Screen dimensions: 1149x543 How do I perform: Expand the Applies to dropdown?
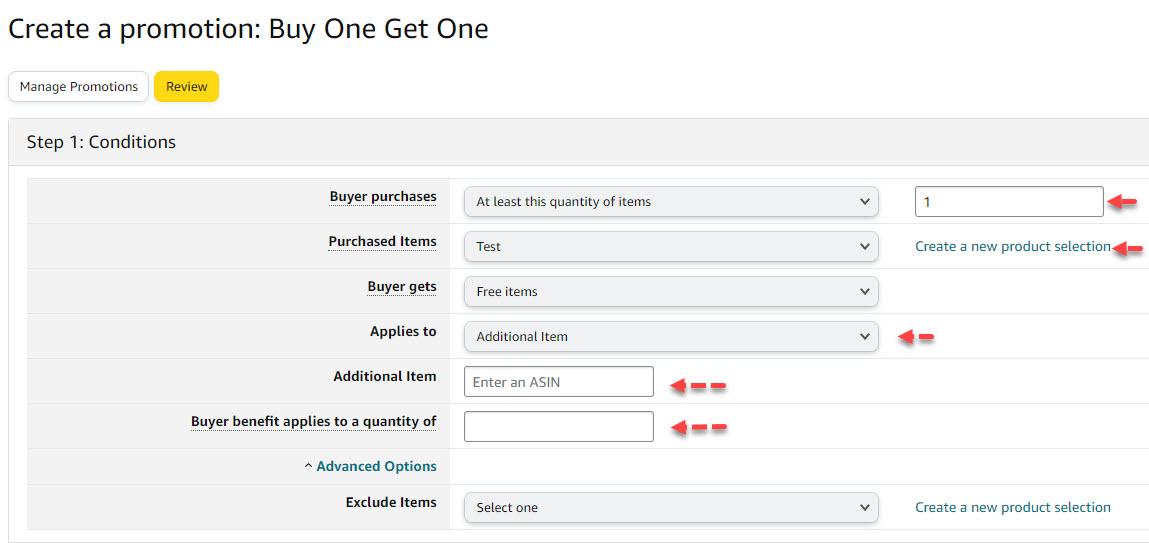coord(670,336)
